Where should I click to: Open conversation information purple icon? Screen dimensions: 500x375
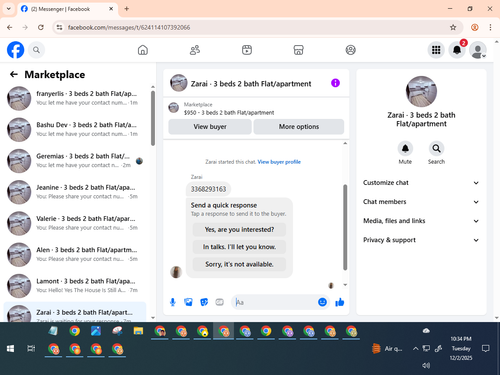tap(335, 83)
